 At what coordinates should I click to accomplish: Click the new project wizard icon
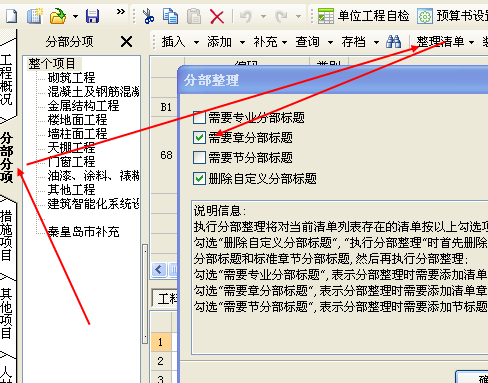point(35,16)
